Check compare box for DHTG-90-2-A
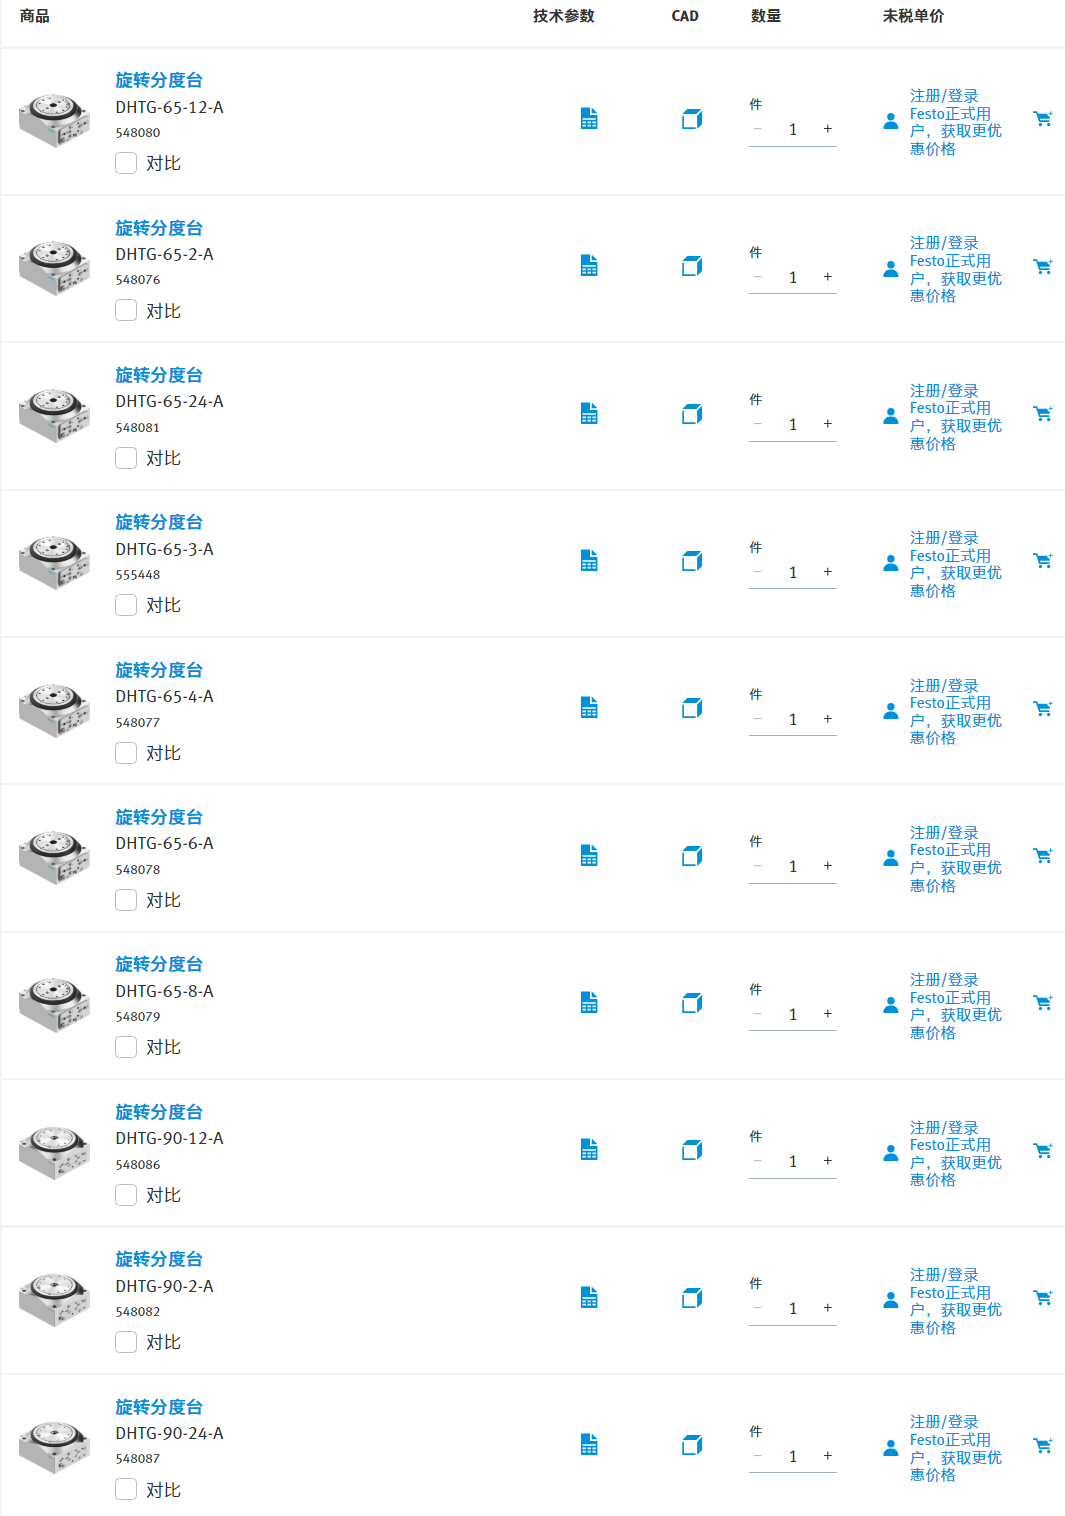The image size is (1065, 1516). 126,1342
